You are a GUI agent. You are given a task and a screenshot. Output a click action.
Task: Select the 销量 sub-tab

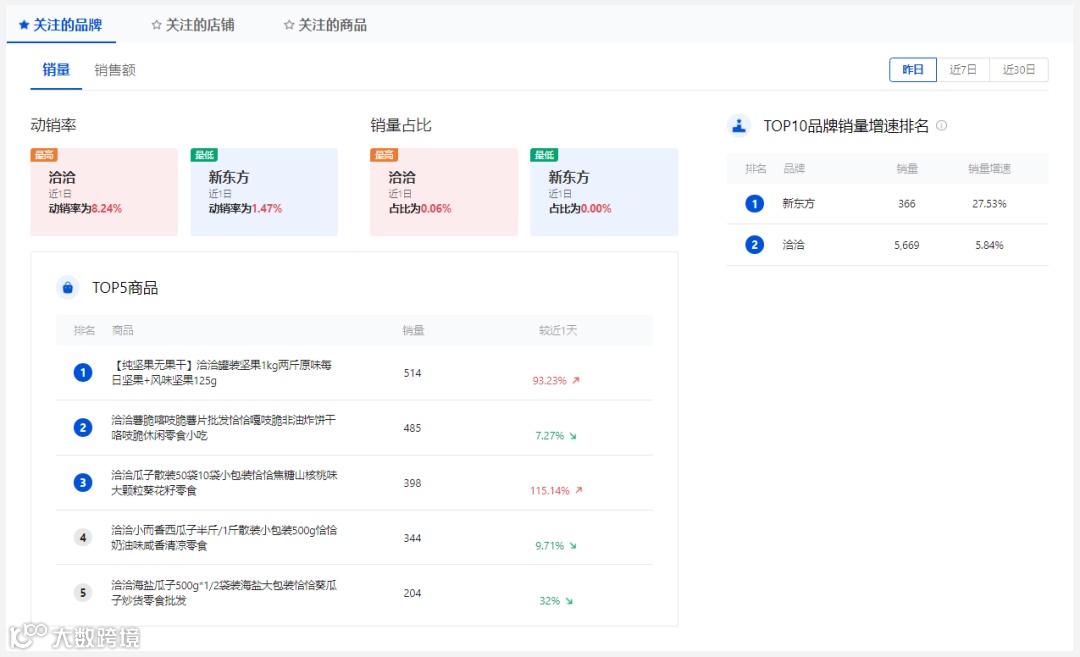click(x=56, y=70)
